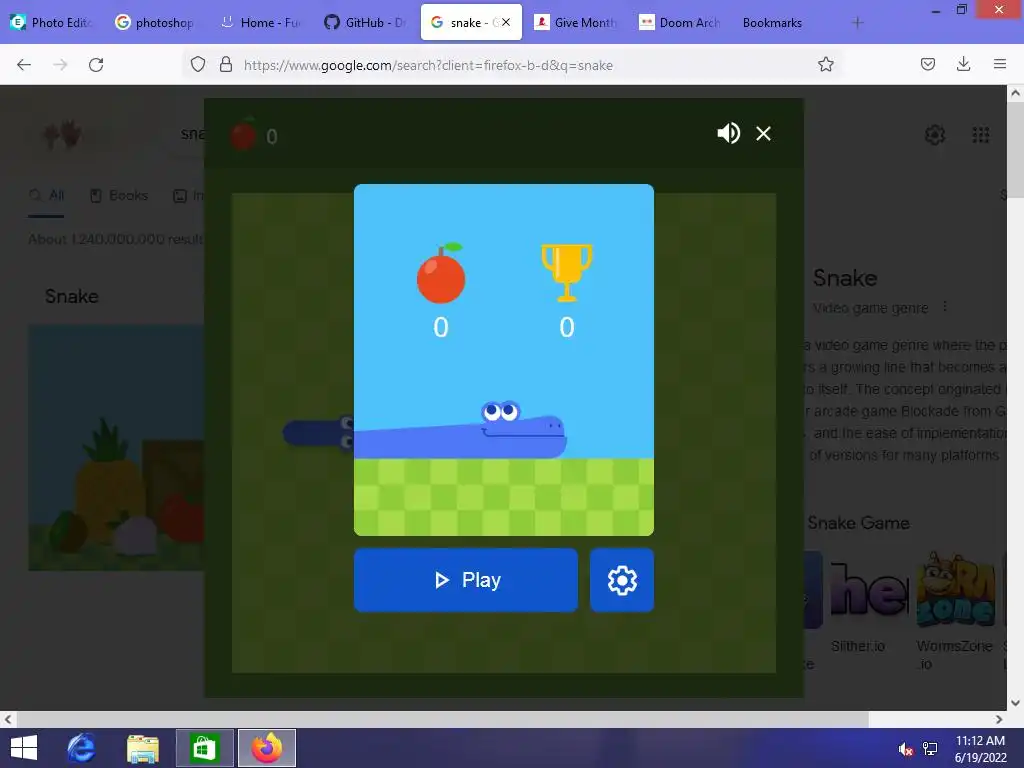The width and height of the screenshot is (1024, 768).
Task: Open more options next to Video game genre
Action: pyautogui.click(x=944, y=307)
